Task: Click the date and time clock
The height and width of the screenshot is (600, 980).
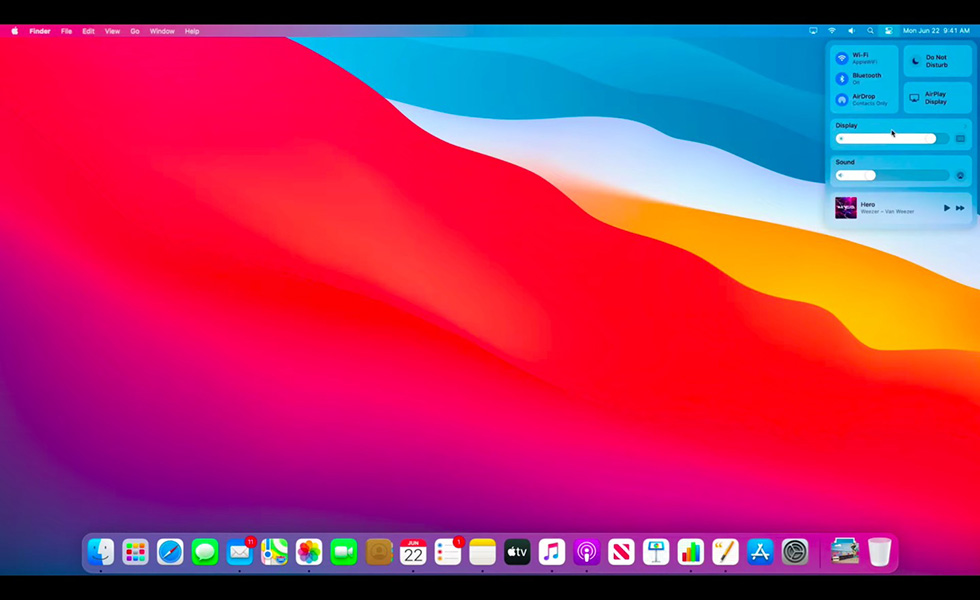Action: (936, 31)
